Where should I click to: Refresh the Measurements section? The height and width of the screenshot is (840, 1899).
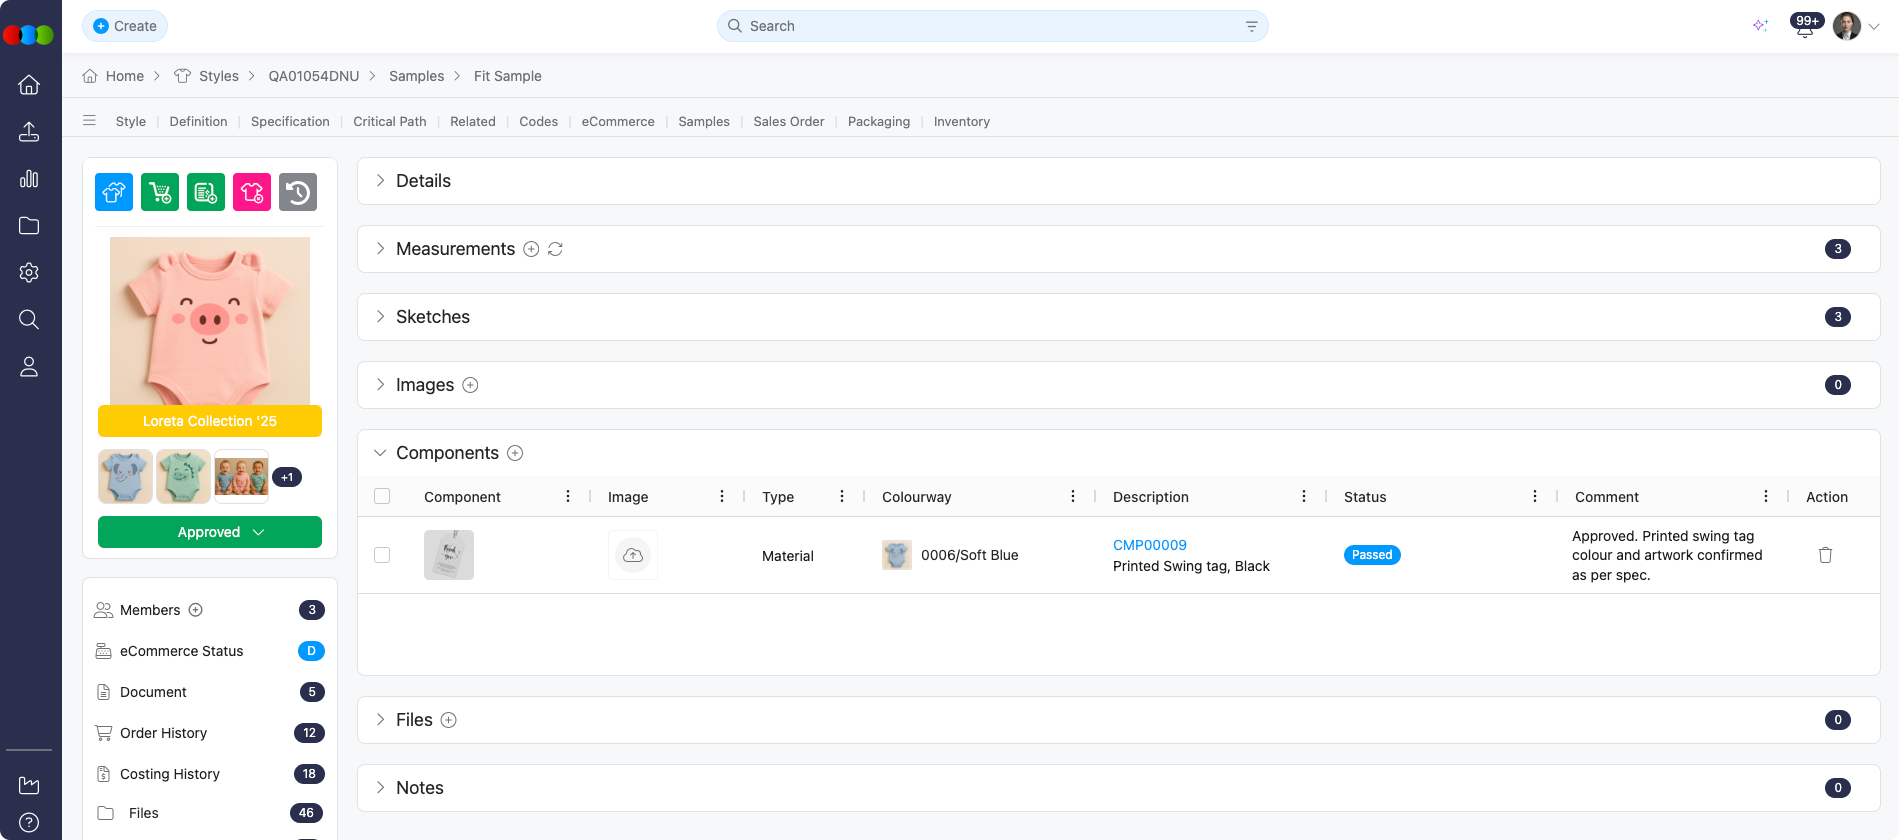(x=555, y=249)
